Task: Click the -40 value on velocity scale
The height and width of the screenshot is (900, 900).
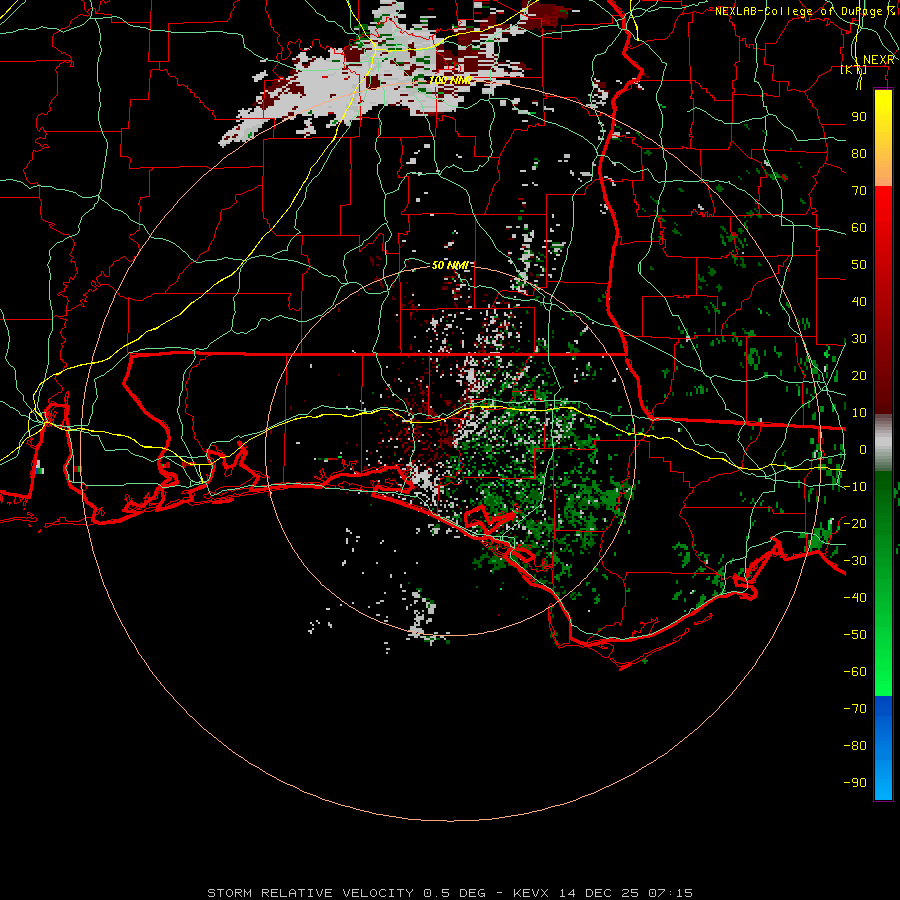Action: click(855, 598)
